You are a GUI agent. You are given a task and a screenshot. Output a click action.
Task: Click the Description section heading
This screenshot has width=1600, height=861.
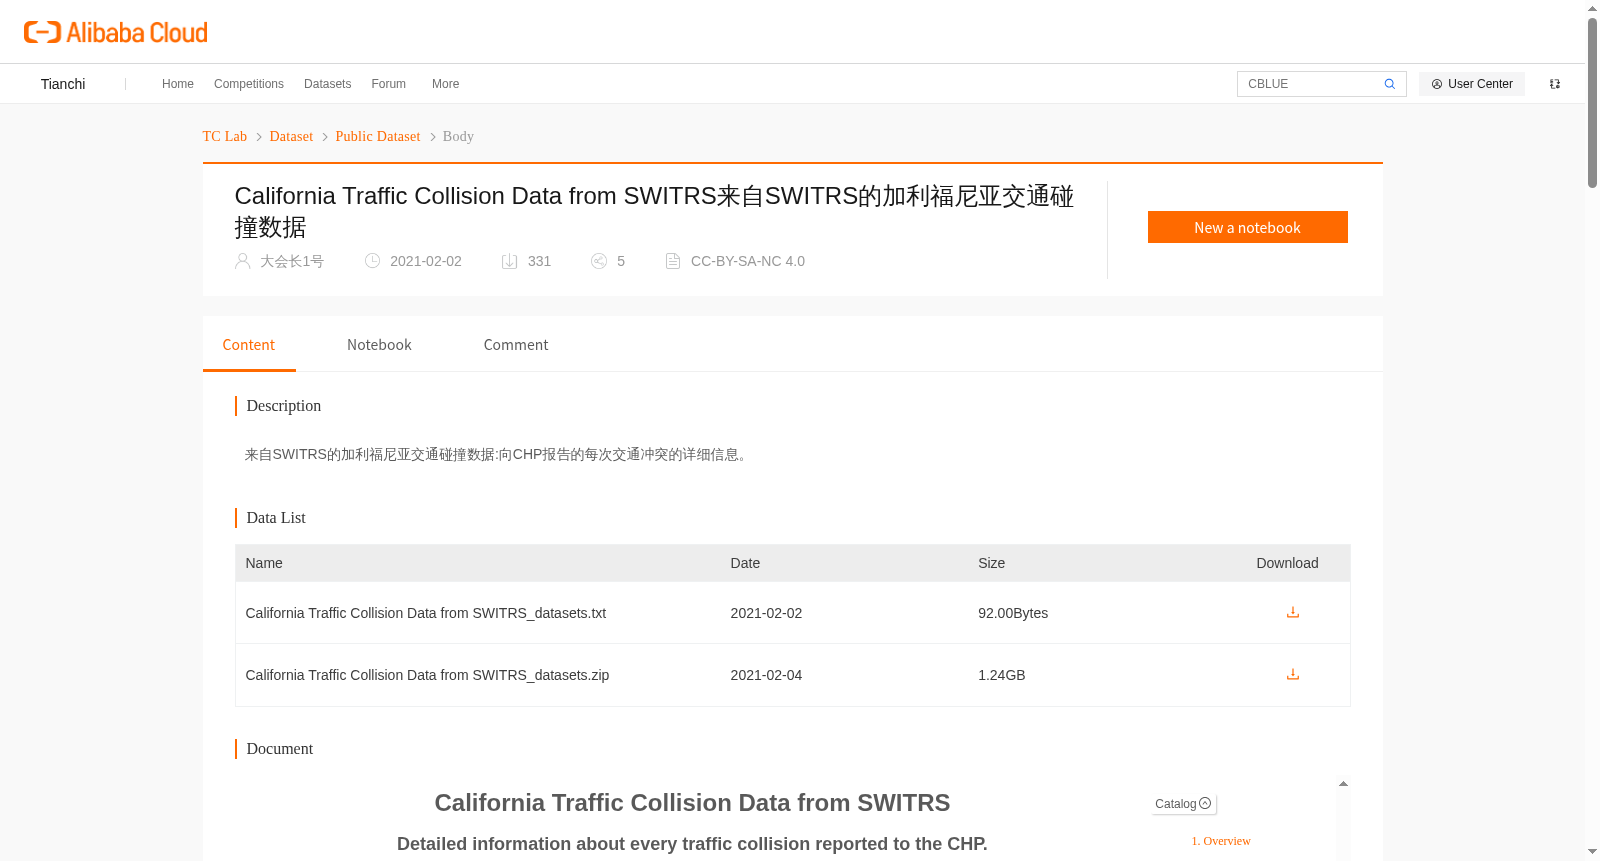pos(284,406)
